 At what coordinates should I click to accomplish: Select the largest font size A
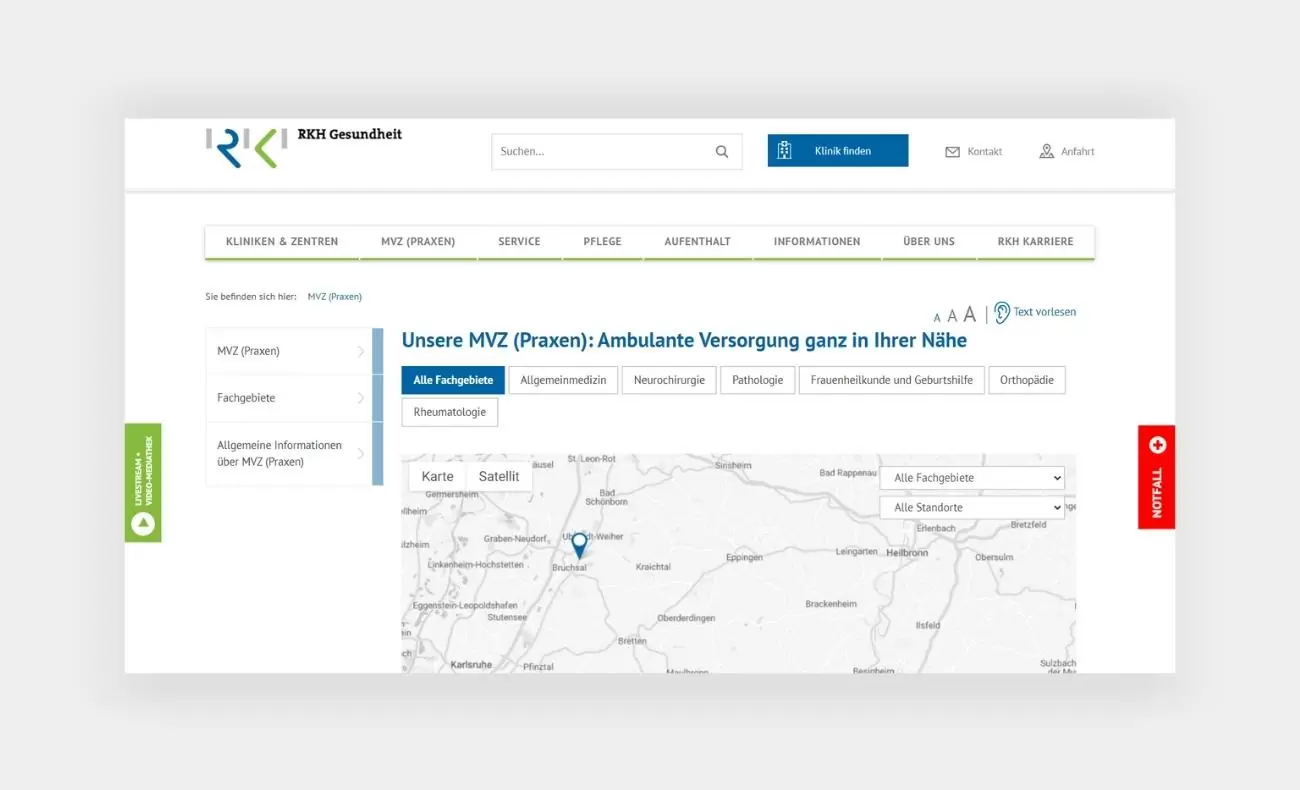(x=969, y=314)
